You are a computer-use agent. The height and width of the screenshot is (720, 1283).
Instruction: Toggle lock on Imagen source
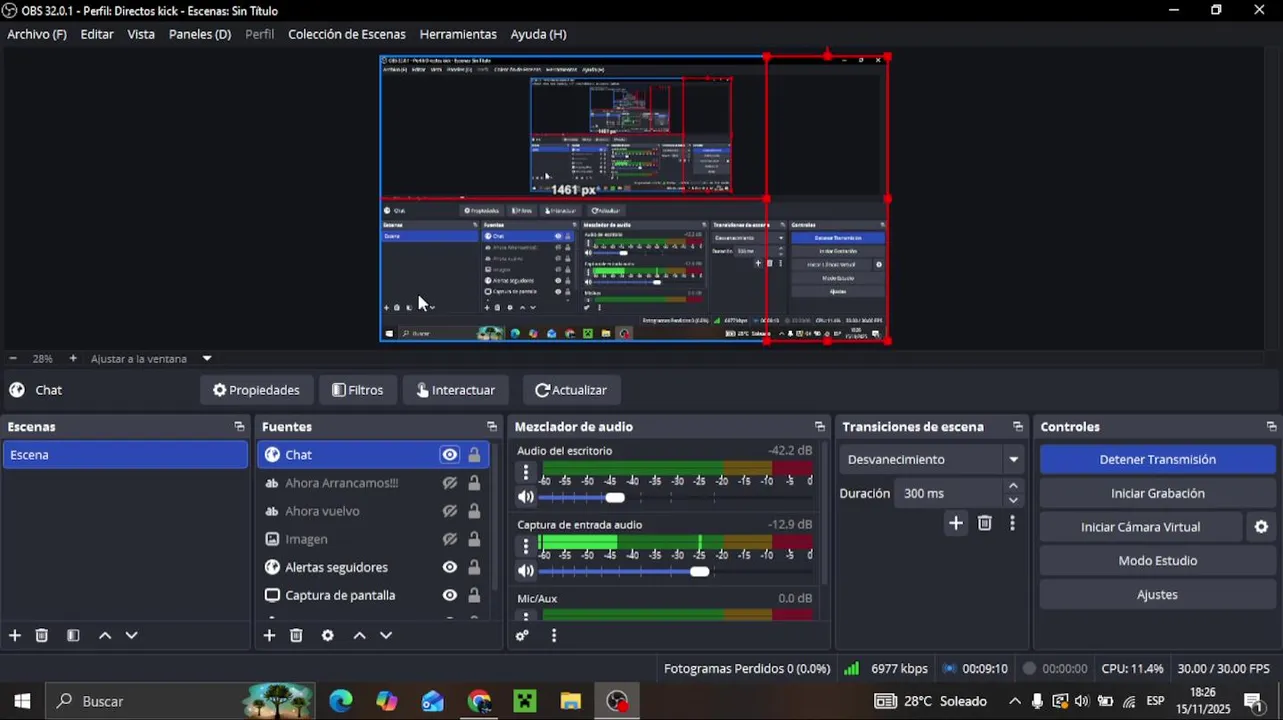click(474, 539)
